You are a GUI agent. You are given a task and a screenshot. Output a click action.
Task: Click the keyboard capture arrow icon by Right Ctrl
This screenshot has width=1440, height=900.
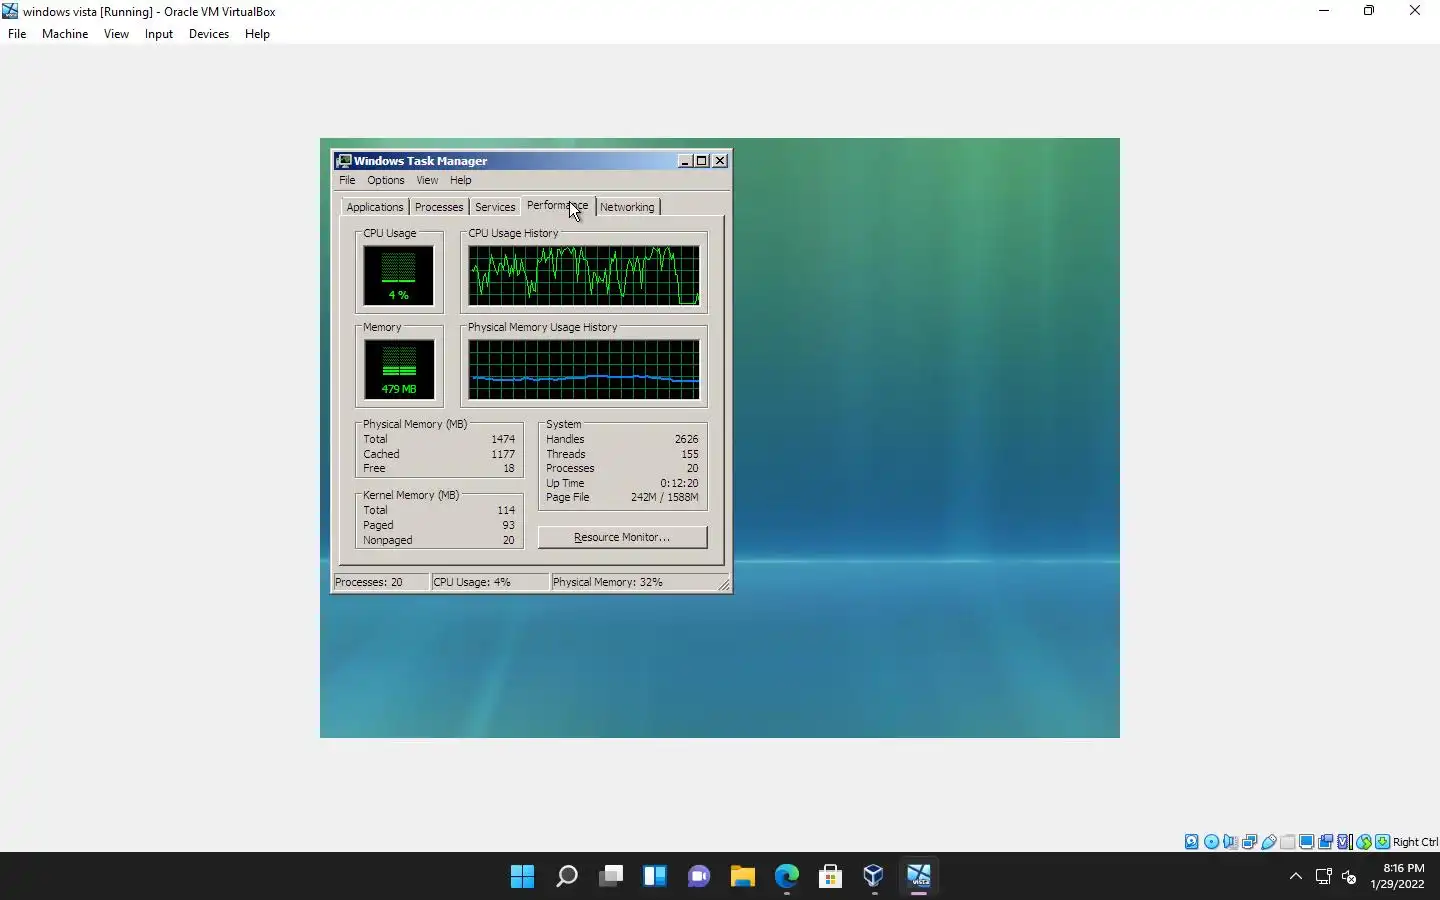tap(1383, 842)
